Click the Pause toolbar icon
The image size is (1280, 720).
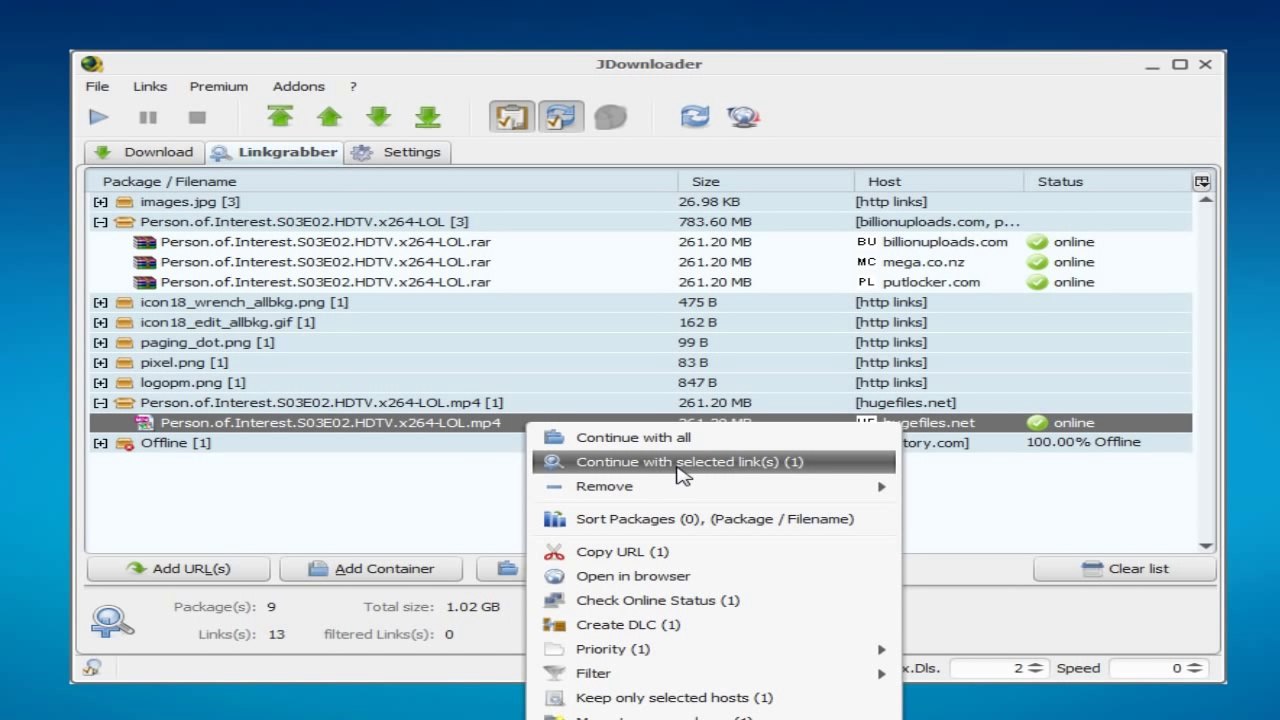(x=148, y=117)
